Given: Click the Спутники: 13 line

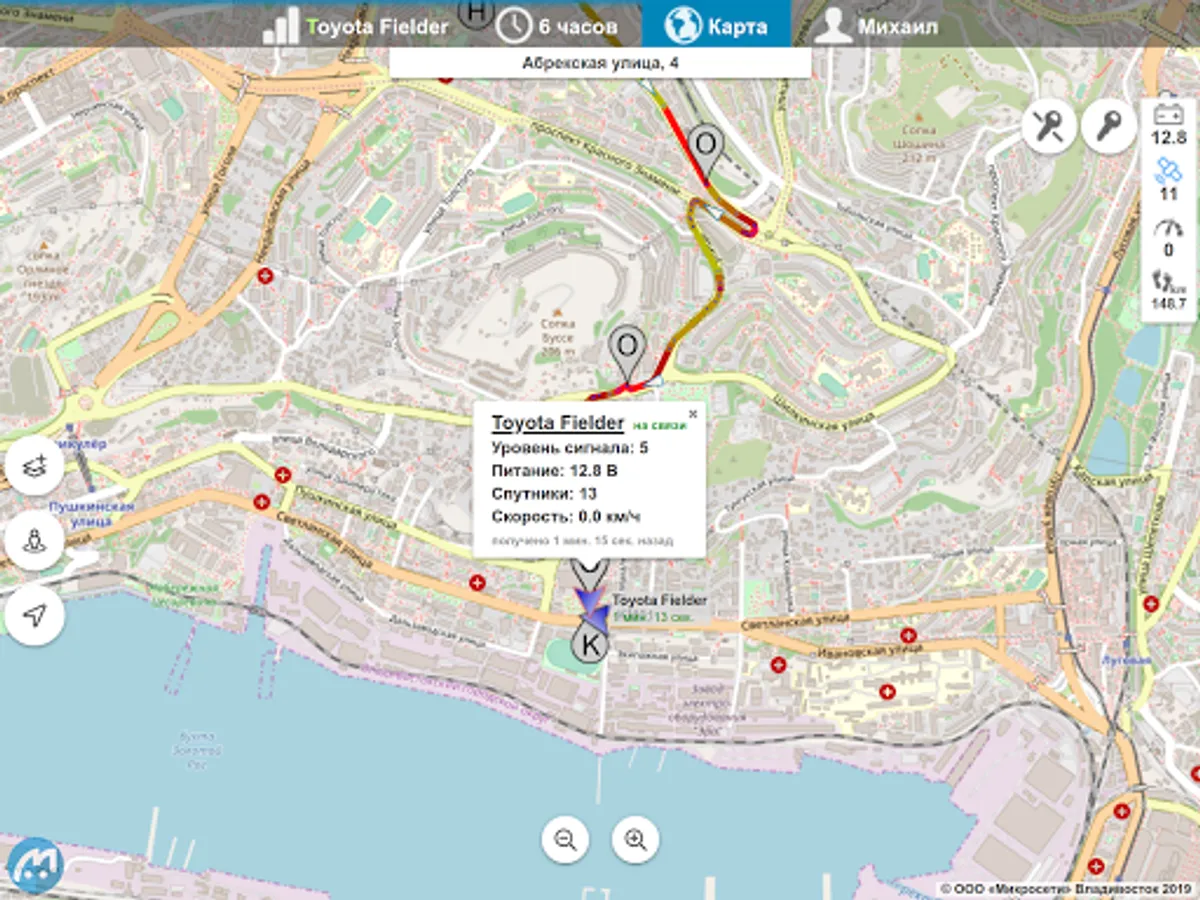Looking at the screenshot, I should (x=544, y=494).
